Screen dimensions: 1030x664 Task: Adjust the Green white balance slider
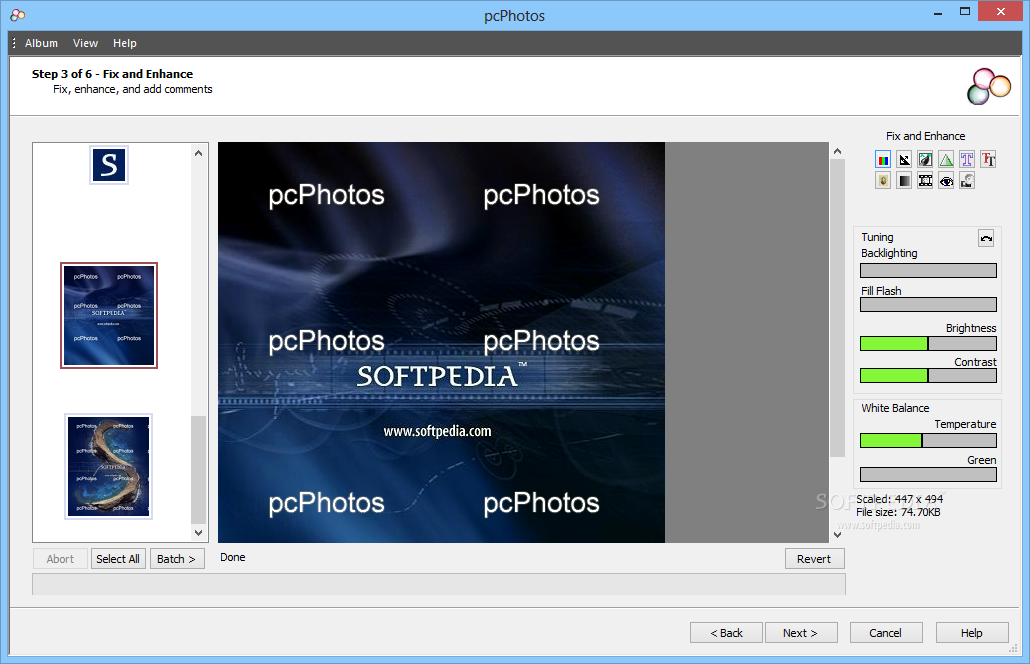pyautogui.click(x=928, y=475)
